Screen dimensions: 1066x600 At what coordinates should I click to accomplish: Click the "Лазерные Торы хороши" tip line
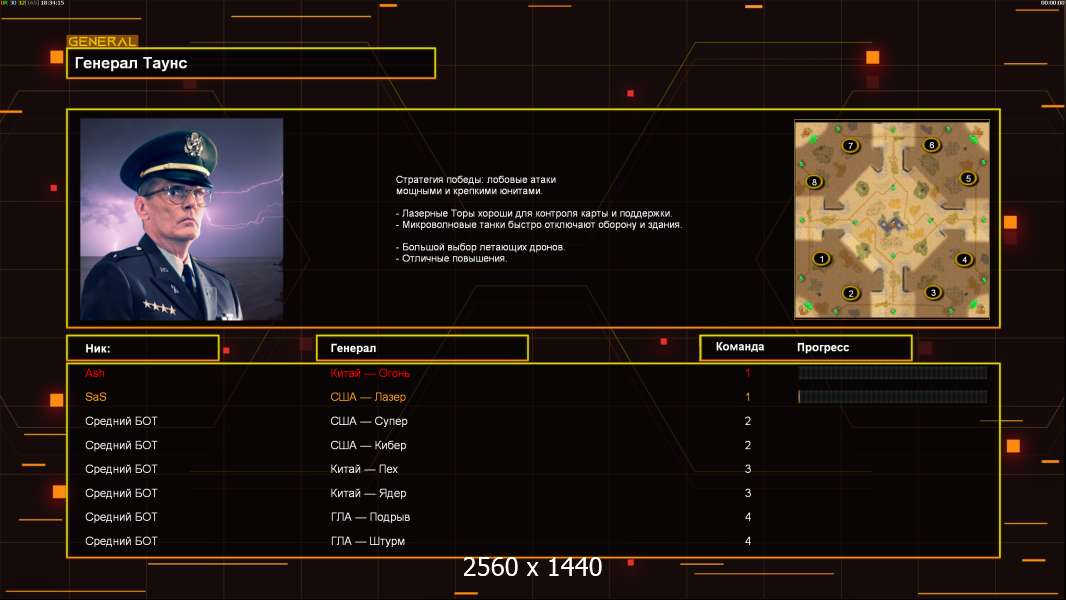pyautogui.click(x=534, y=213)
